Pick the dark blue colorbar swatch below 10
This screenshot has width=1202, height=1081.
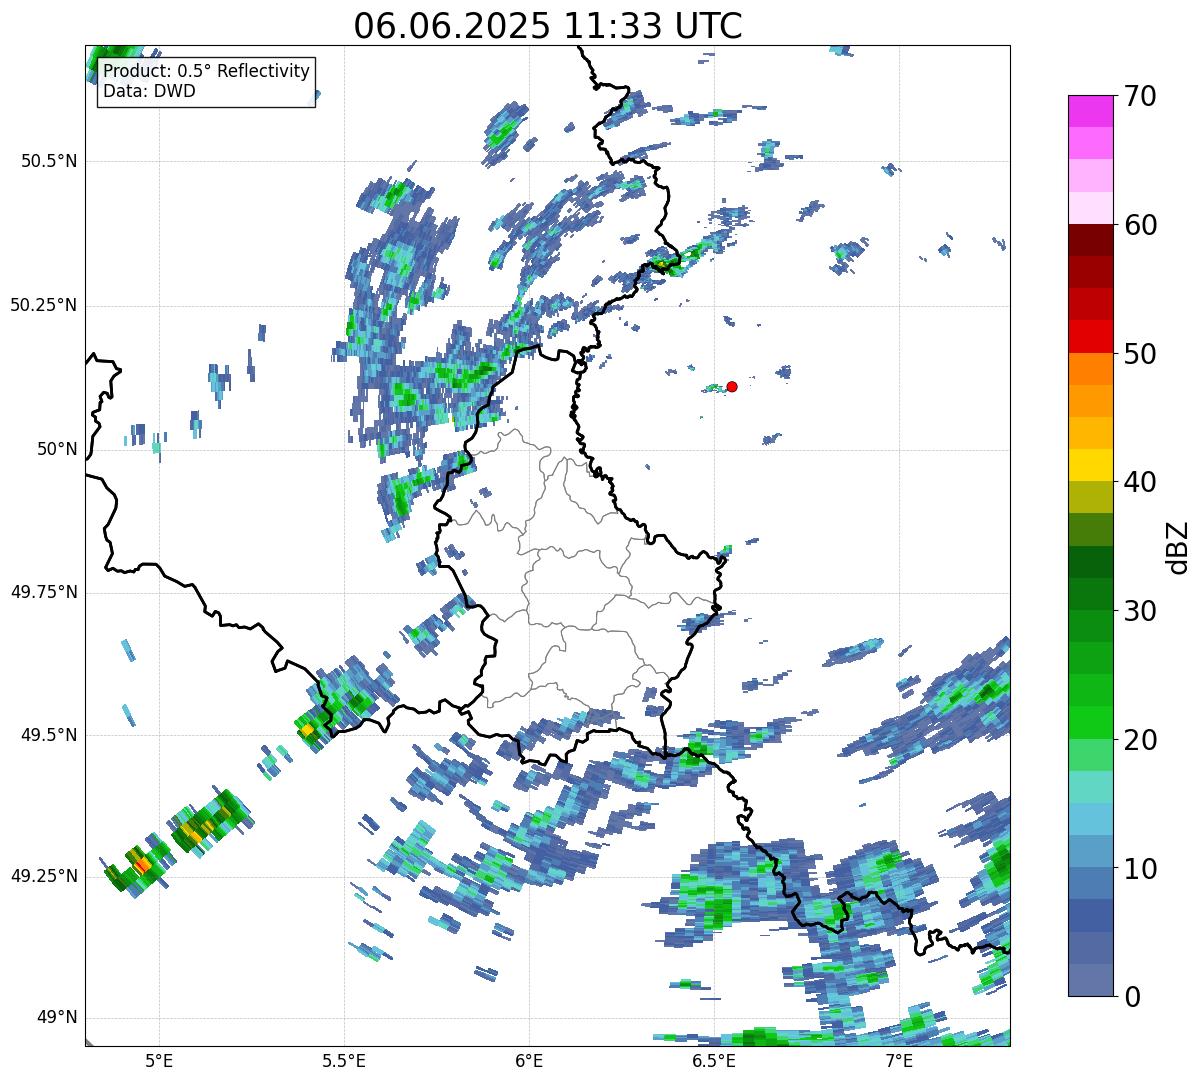1091,915
